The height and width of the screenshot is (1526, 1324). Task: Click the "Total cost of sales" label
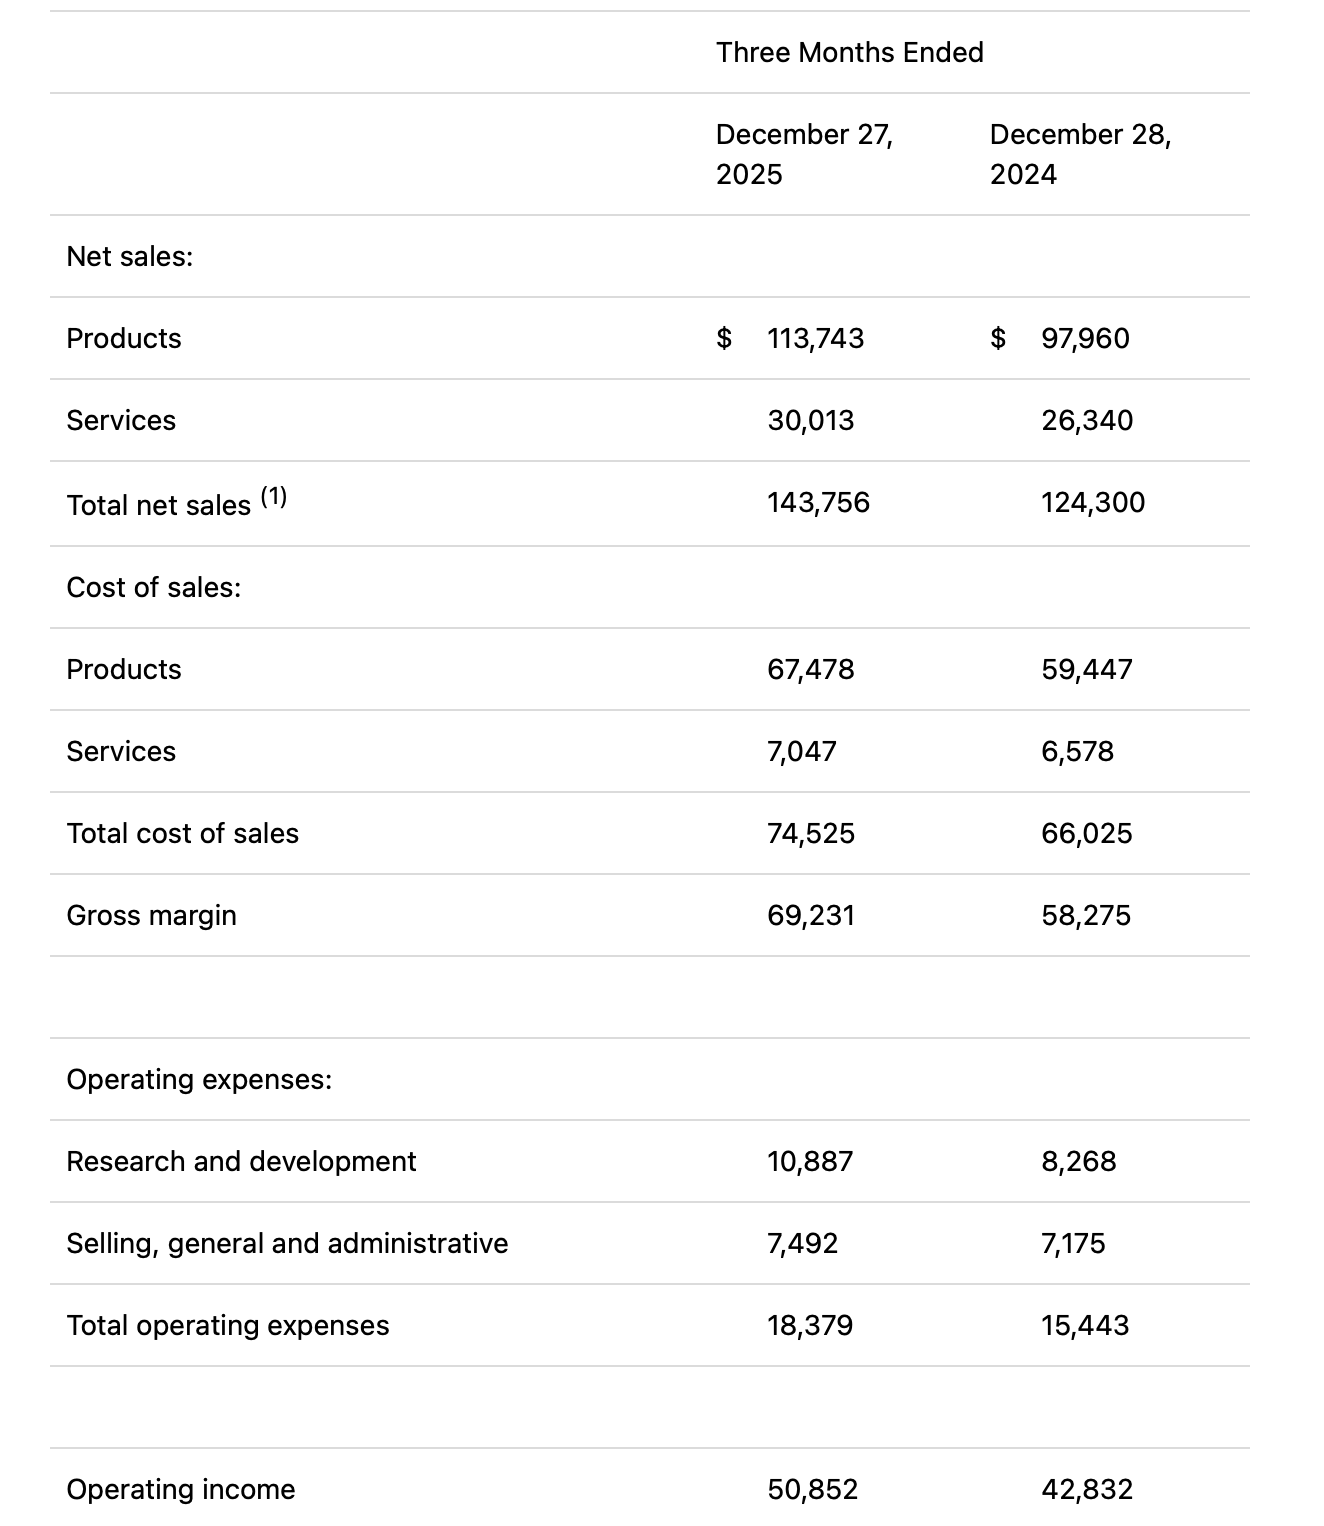(x=182, y=833)
